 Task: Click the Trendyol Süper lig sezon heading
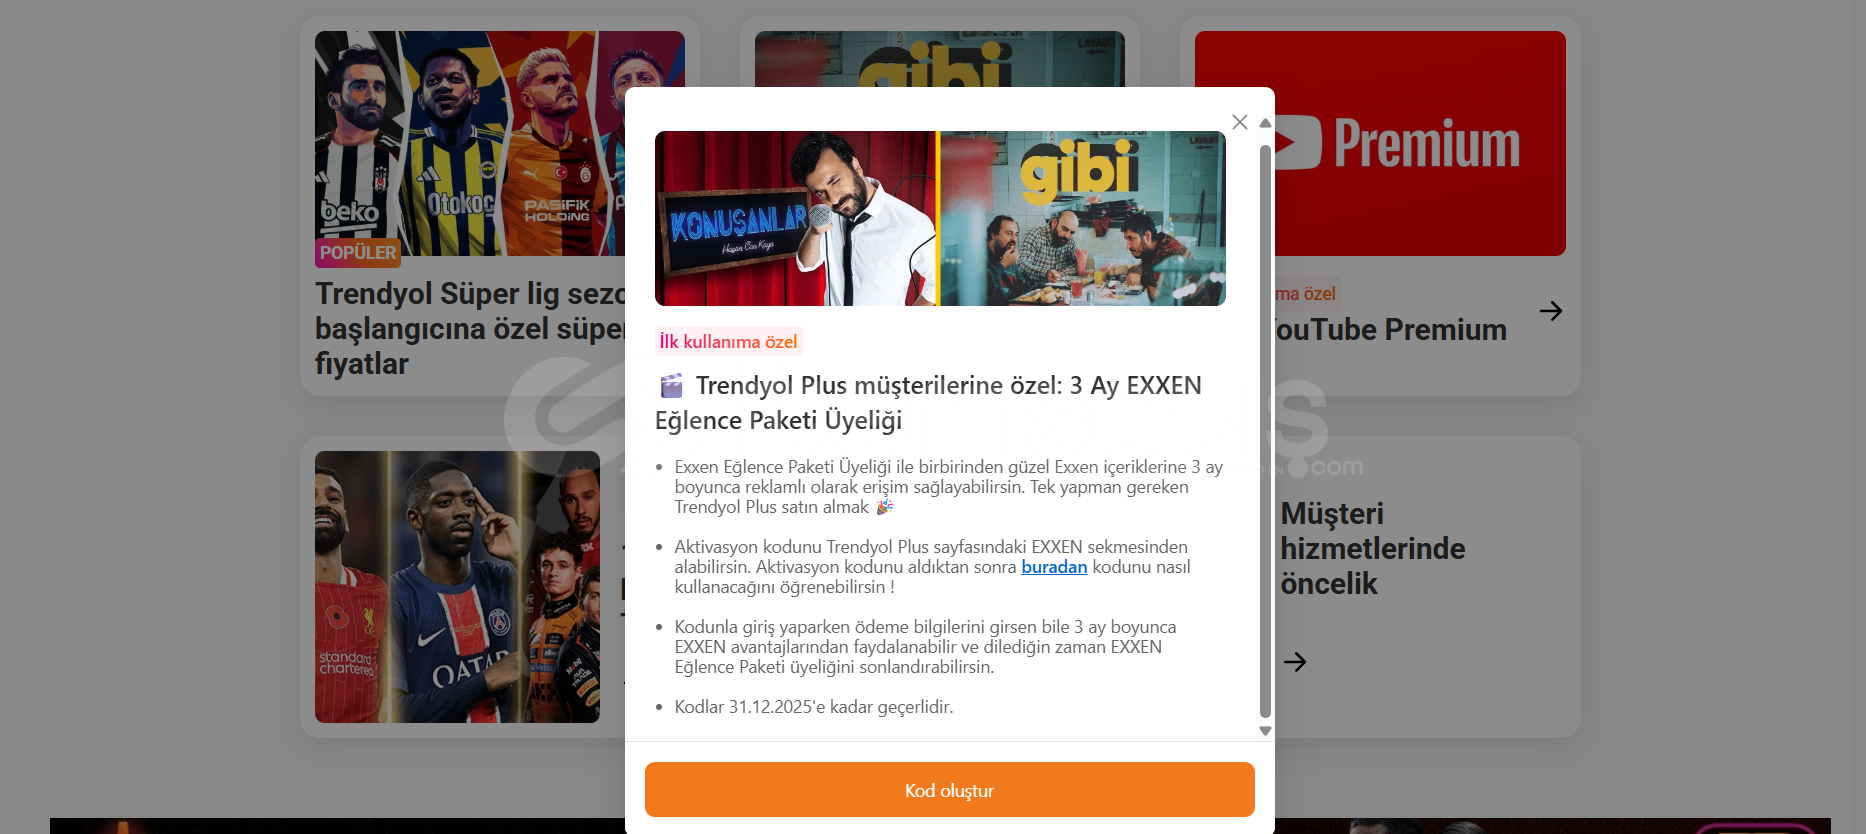point(470,328)
